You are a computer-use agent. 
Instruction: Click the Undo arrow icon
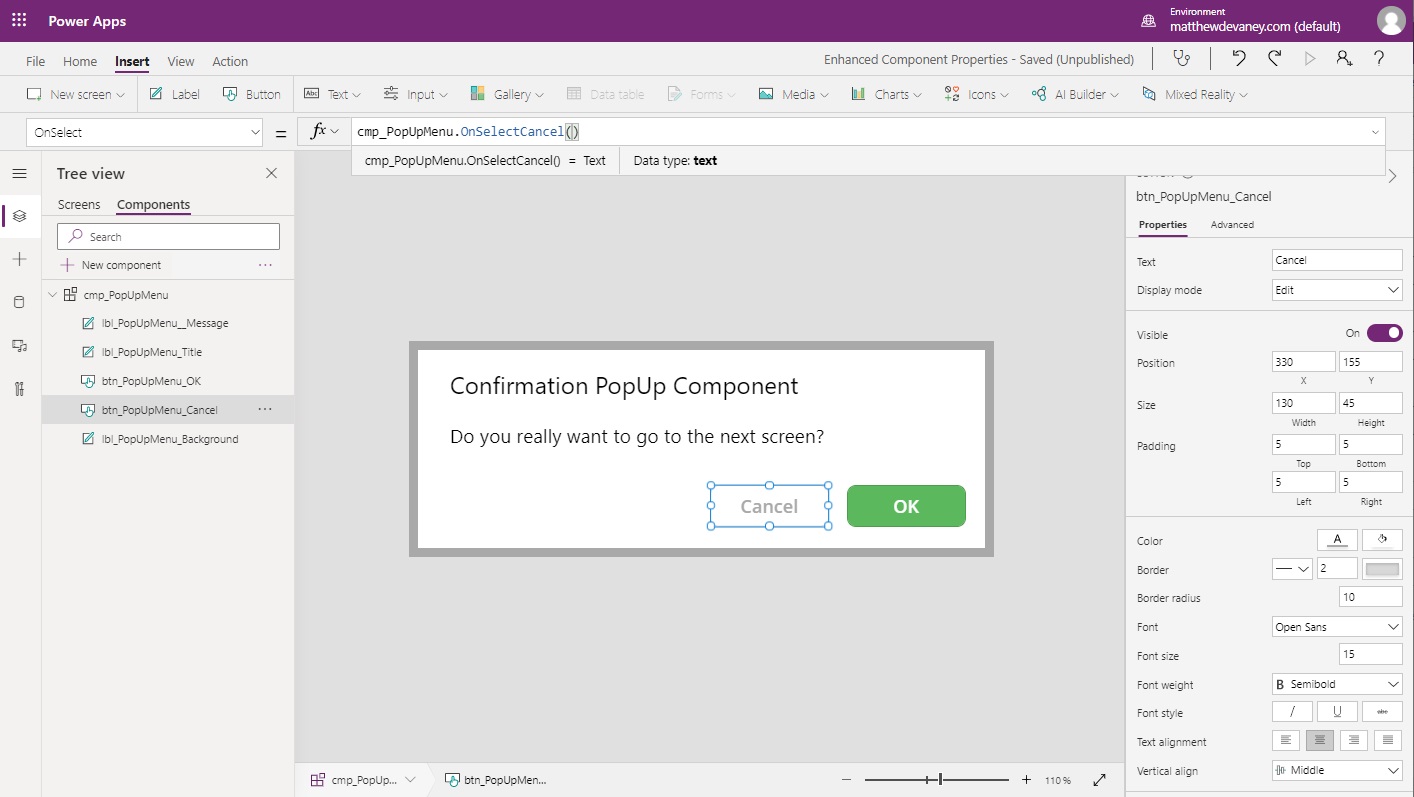click(x=1239, y=59)
